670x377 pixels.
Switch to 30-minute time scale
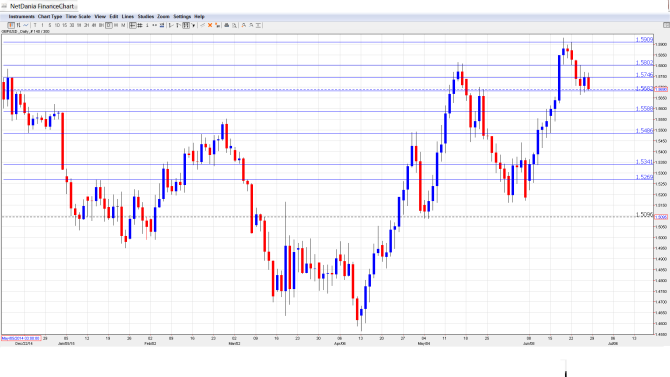click(72, 26)
